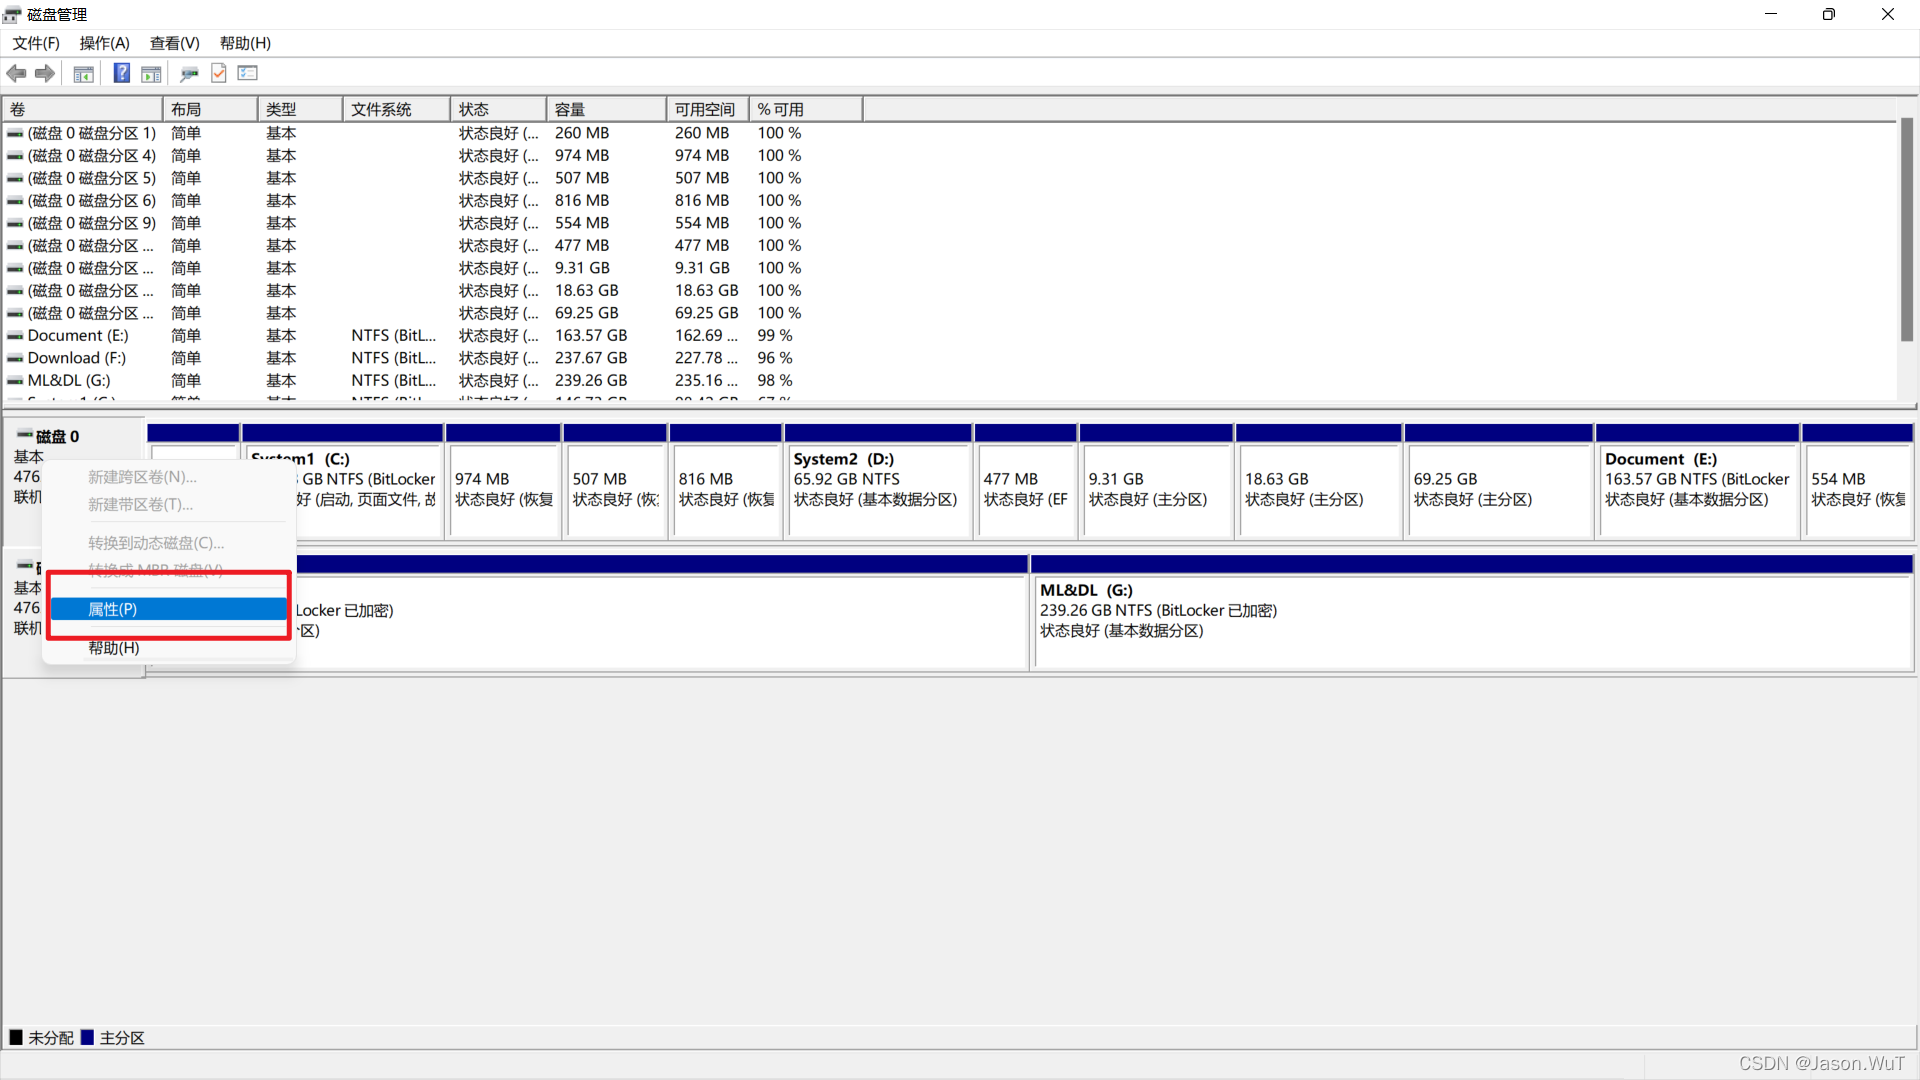This screenshot has height=1080, width=1920.
Task: Select the 507 MB partition block
Action: (615, 482)
